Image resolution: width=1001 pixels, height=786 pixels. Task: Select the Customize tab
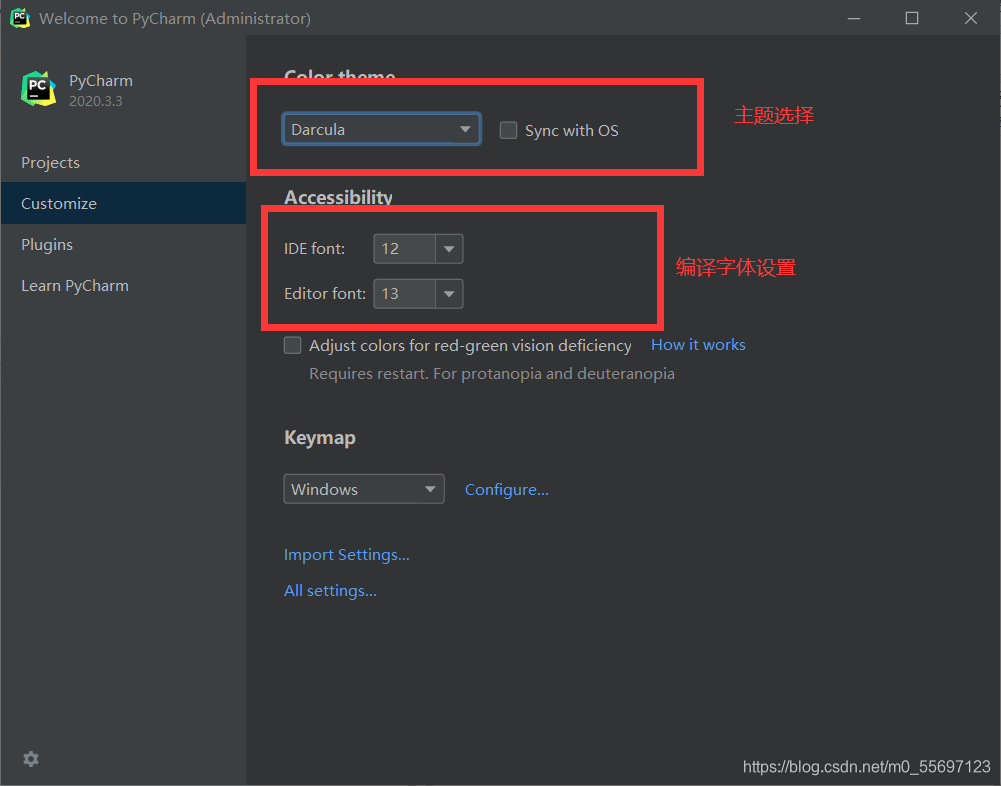click(124, 204)
